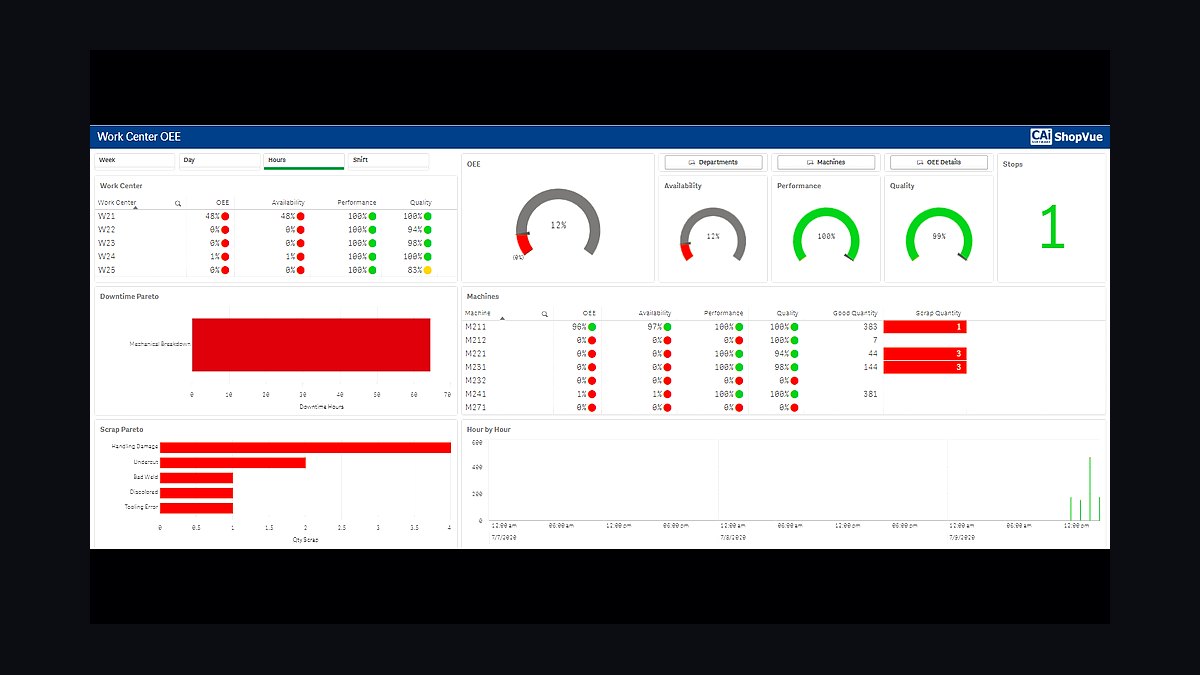Screen dimensions: 1200x675
Task: Select machine M212 in Machines table
Action: click(476, 341)
